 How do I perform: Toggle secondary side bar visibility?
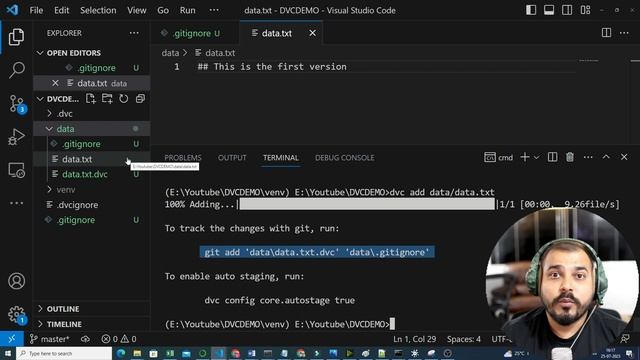[567, 10]
